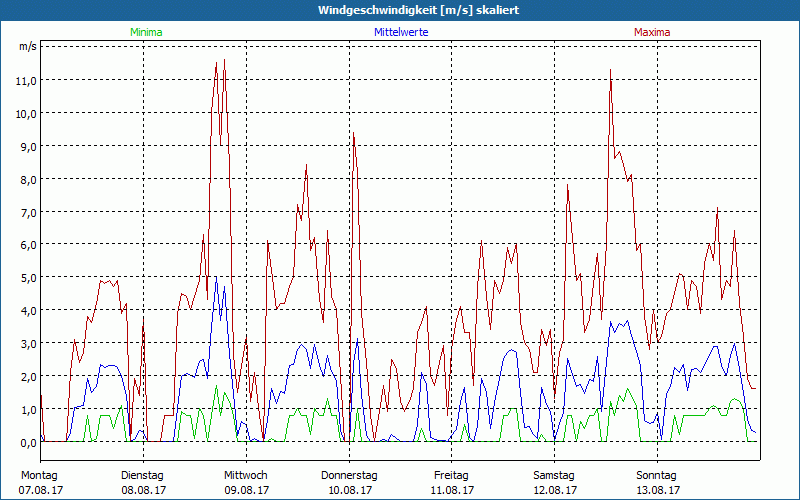This screenshot has height=500, width=800.
Task: Select the Dienstag day label
Action: 142,476
